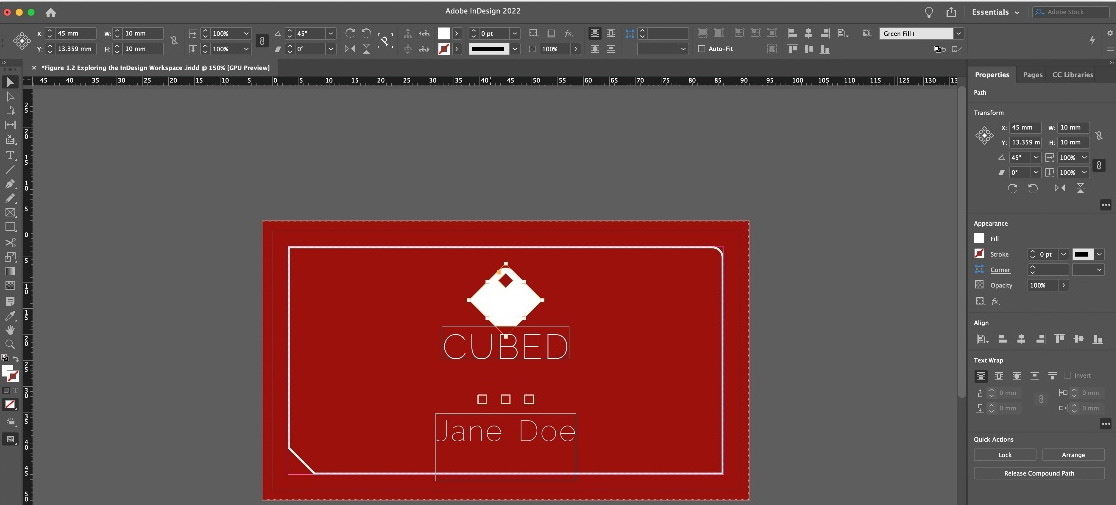Select the Properties tab
The width and height of the screenshot is (1116, 505).
click(x=991, y=75)
